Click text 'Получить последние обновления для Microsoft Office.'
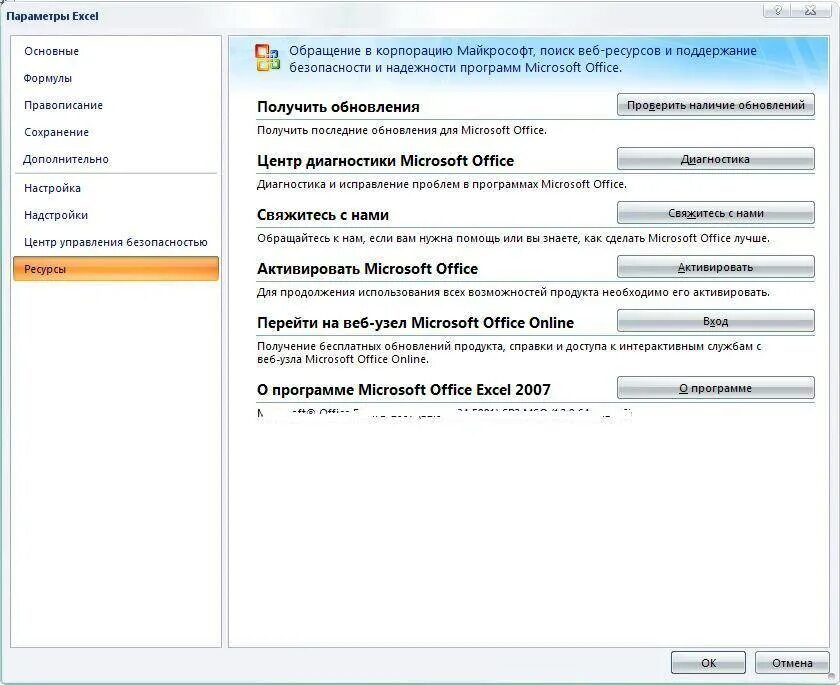Viewport: 840px width, 685px height. pyautogui.click(x=402, y=130)
